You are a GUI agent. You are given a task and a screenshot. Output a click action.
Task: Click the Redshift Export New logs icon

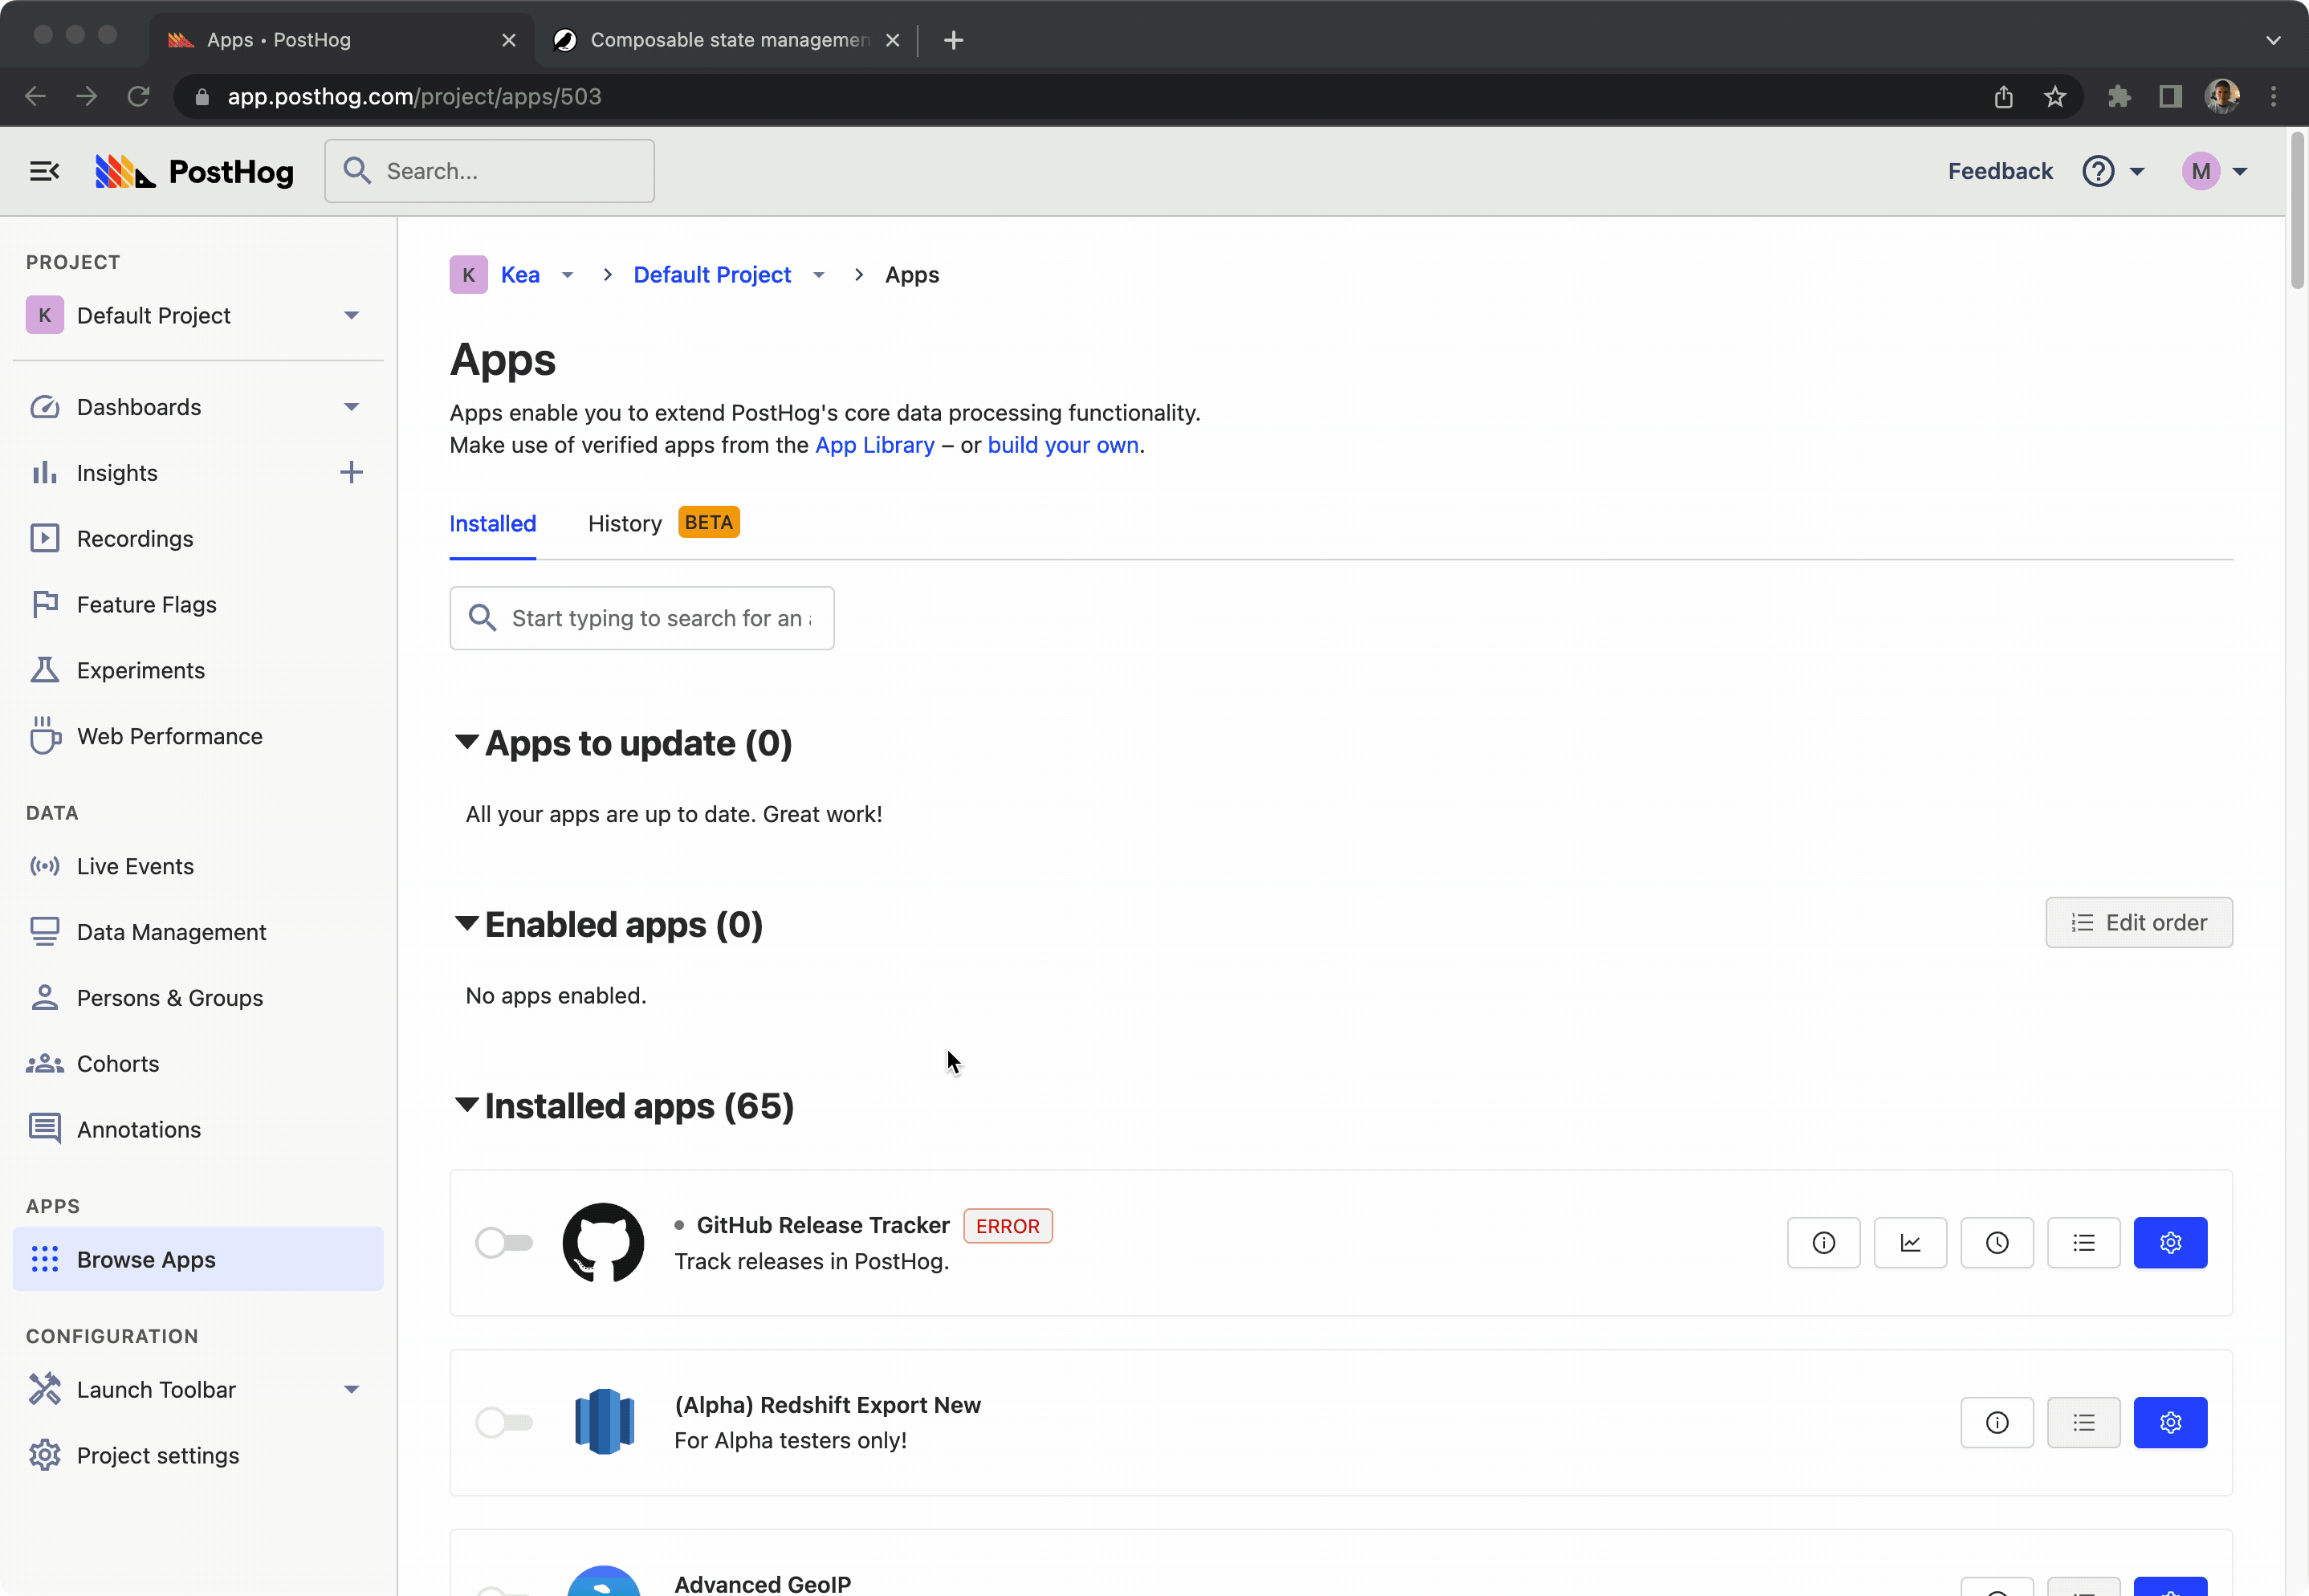(2083, 1423)
